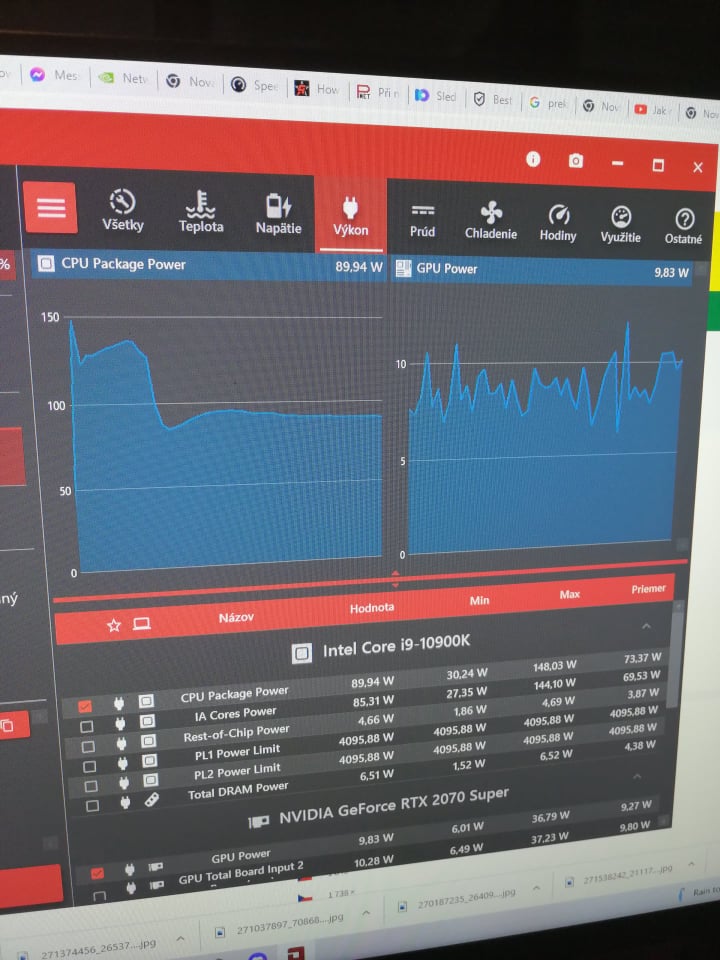This screenshot has height=960, width=720.
Task: Click the 148,03 W max value
Action: tap(555, 666)
